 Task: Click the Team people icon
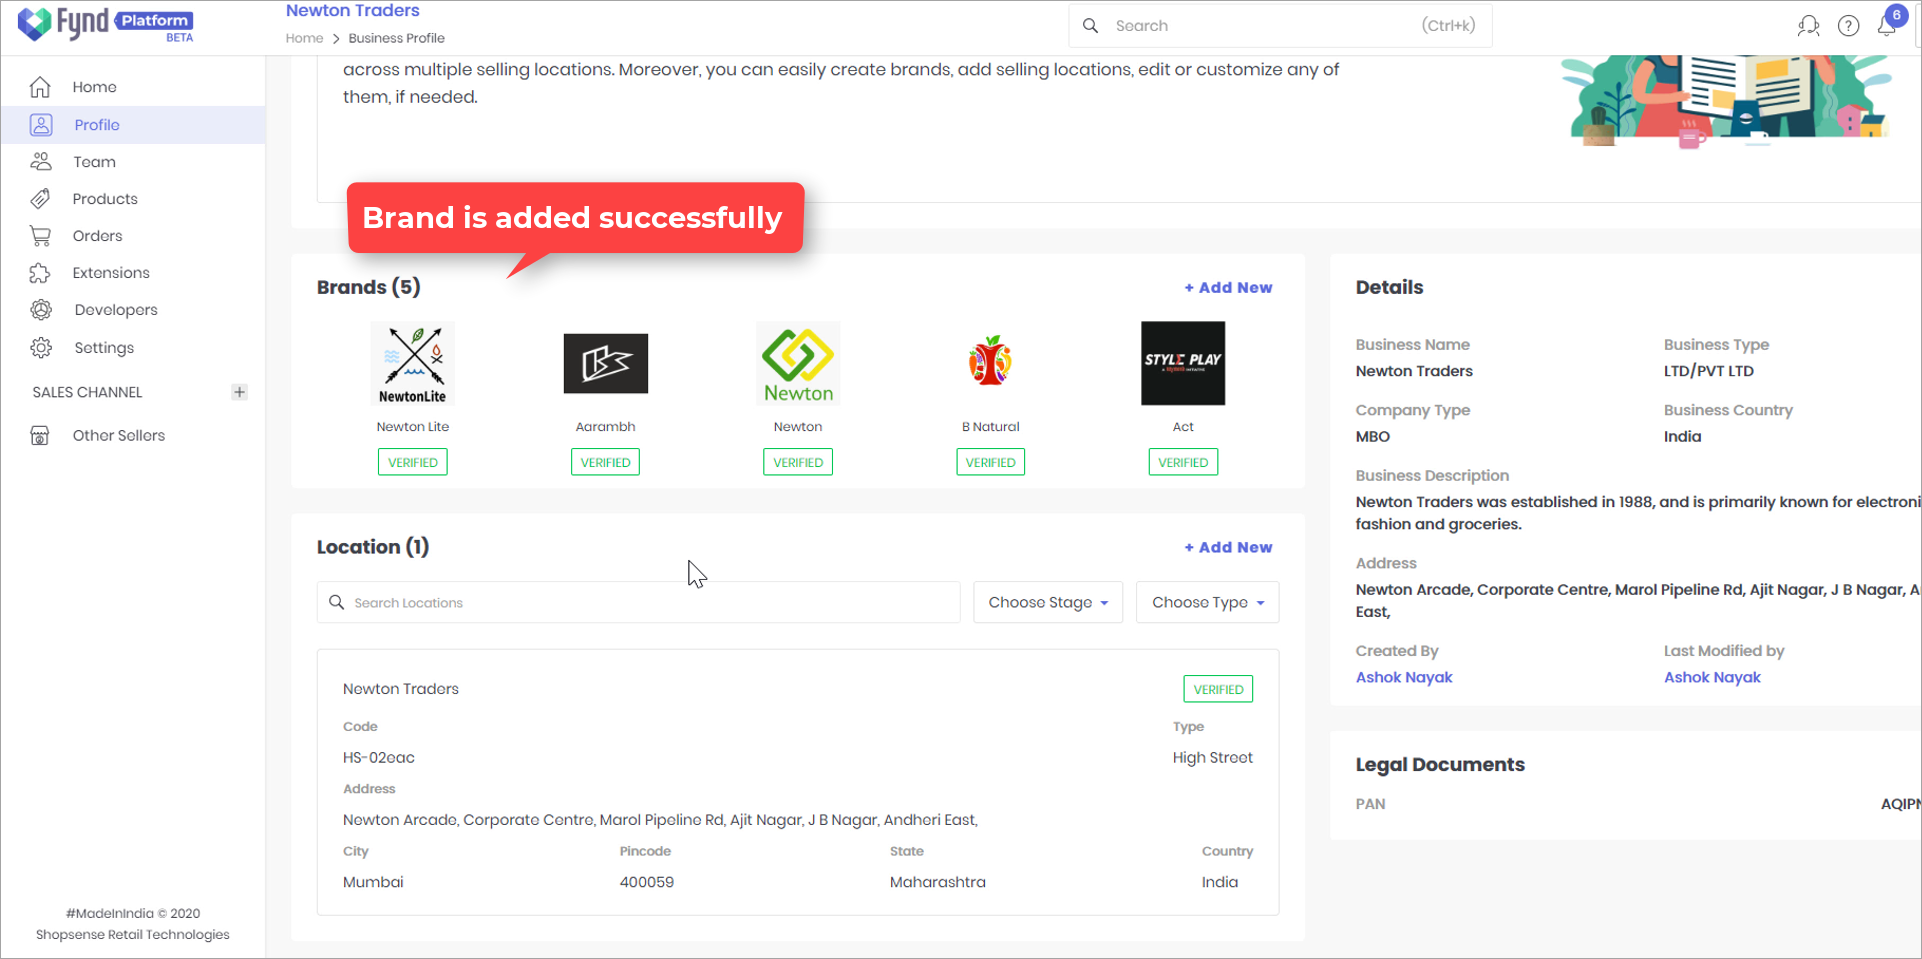pos(41,162)
